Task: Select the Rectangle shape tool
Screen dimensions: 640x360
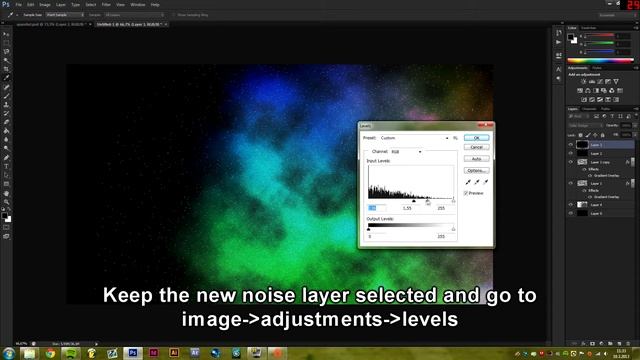Action: click(x=6, y=184)
